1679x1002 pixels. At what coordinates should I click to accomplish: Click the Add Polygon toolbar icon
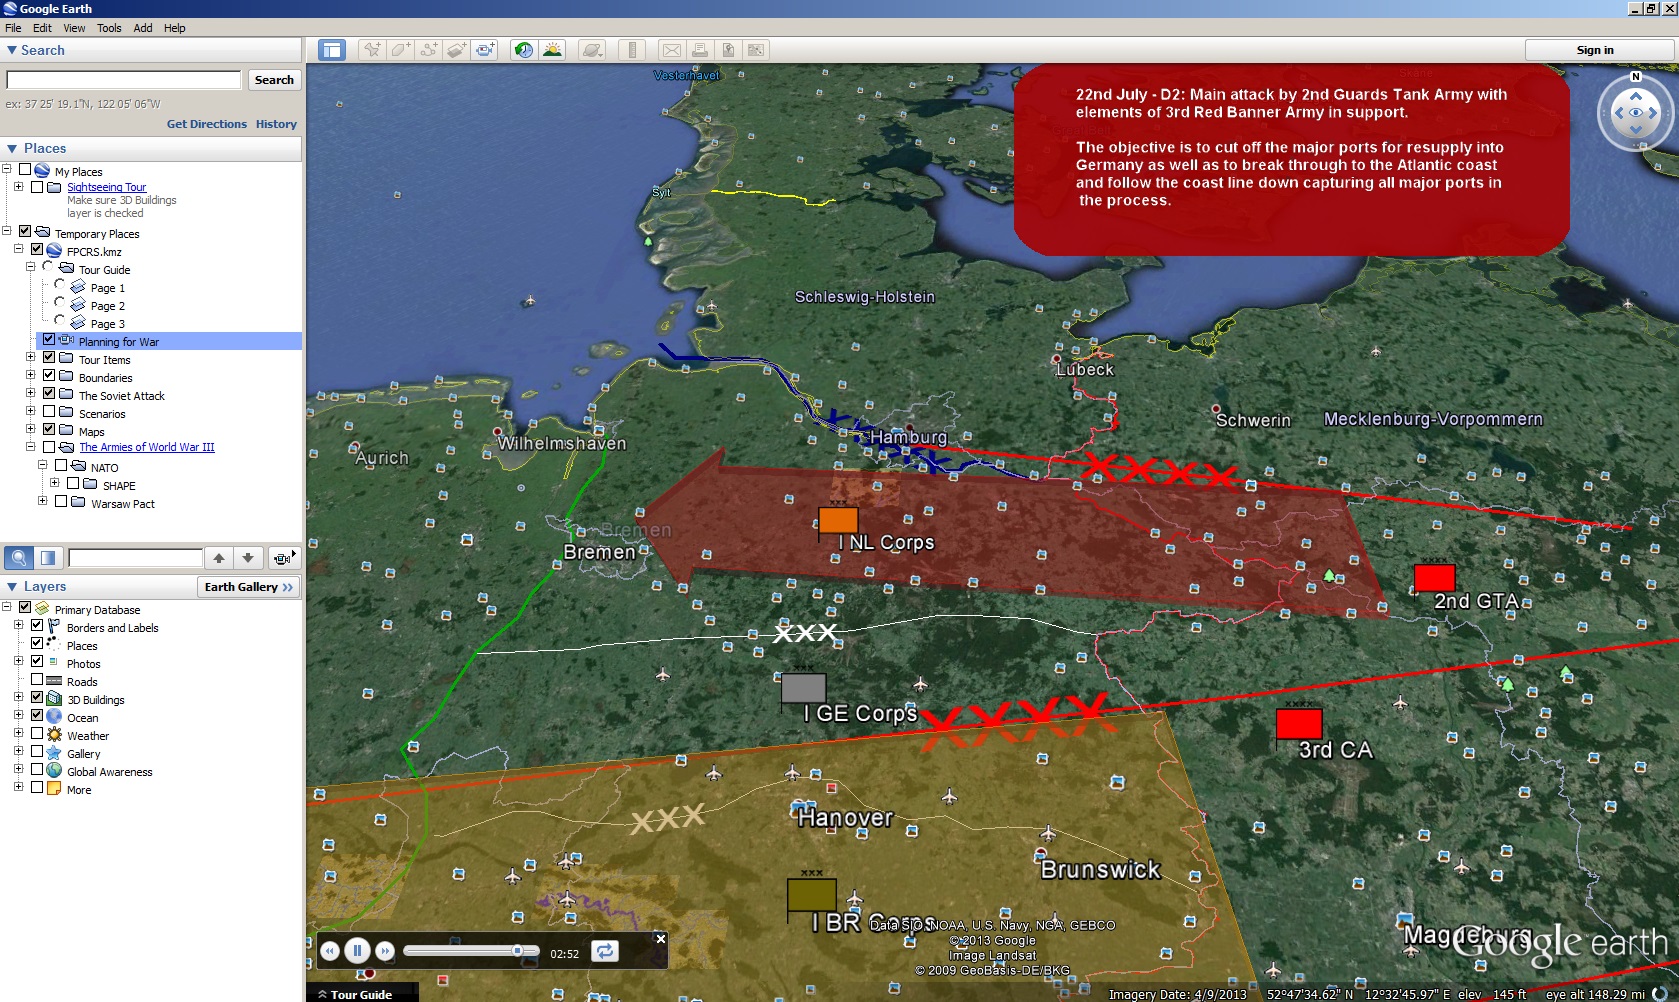point(400,50)
